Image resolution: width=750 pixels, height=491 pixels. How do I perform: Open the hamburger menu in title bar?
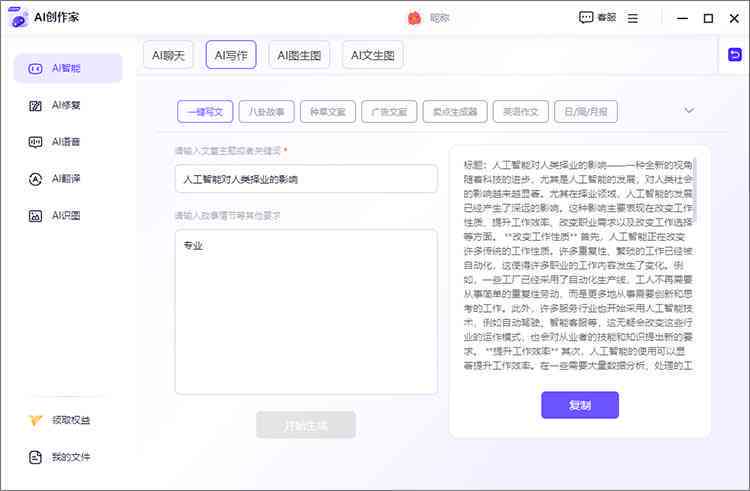633,18
